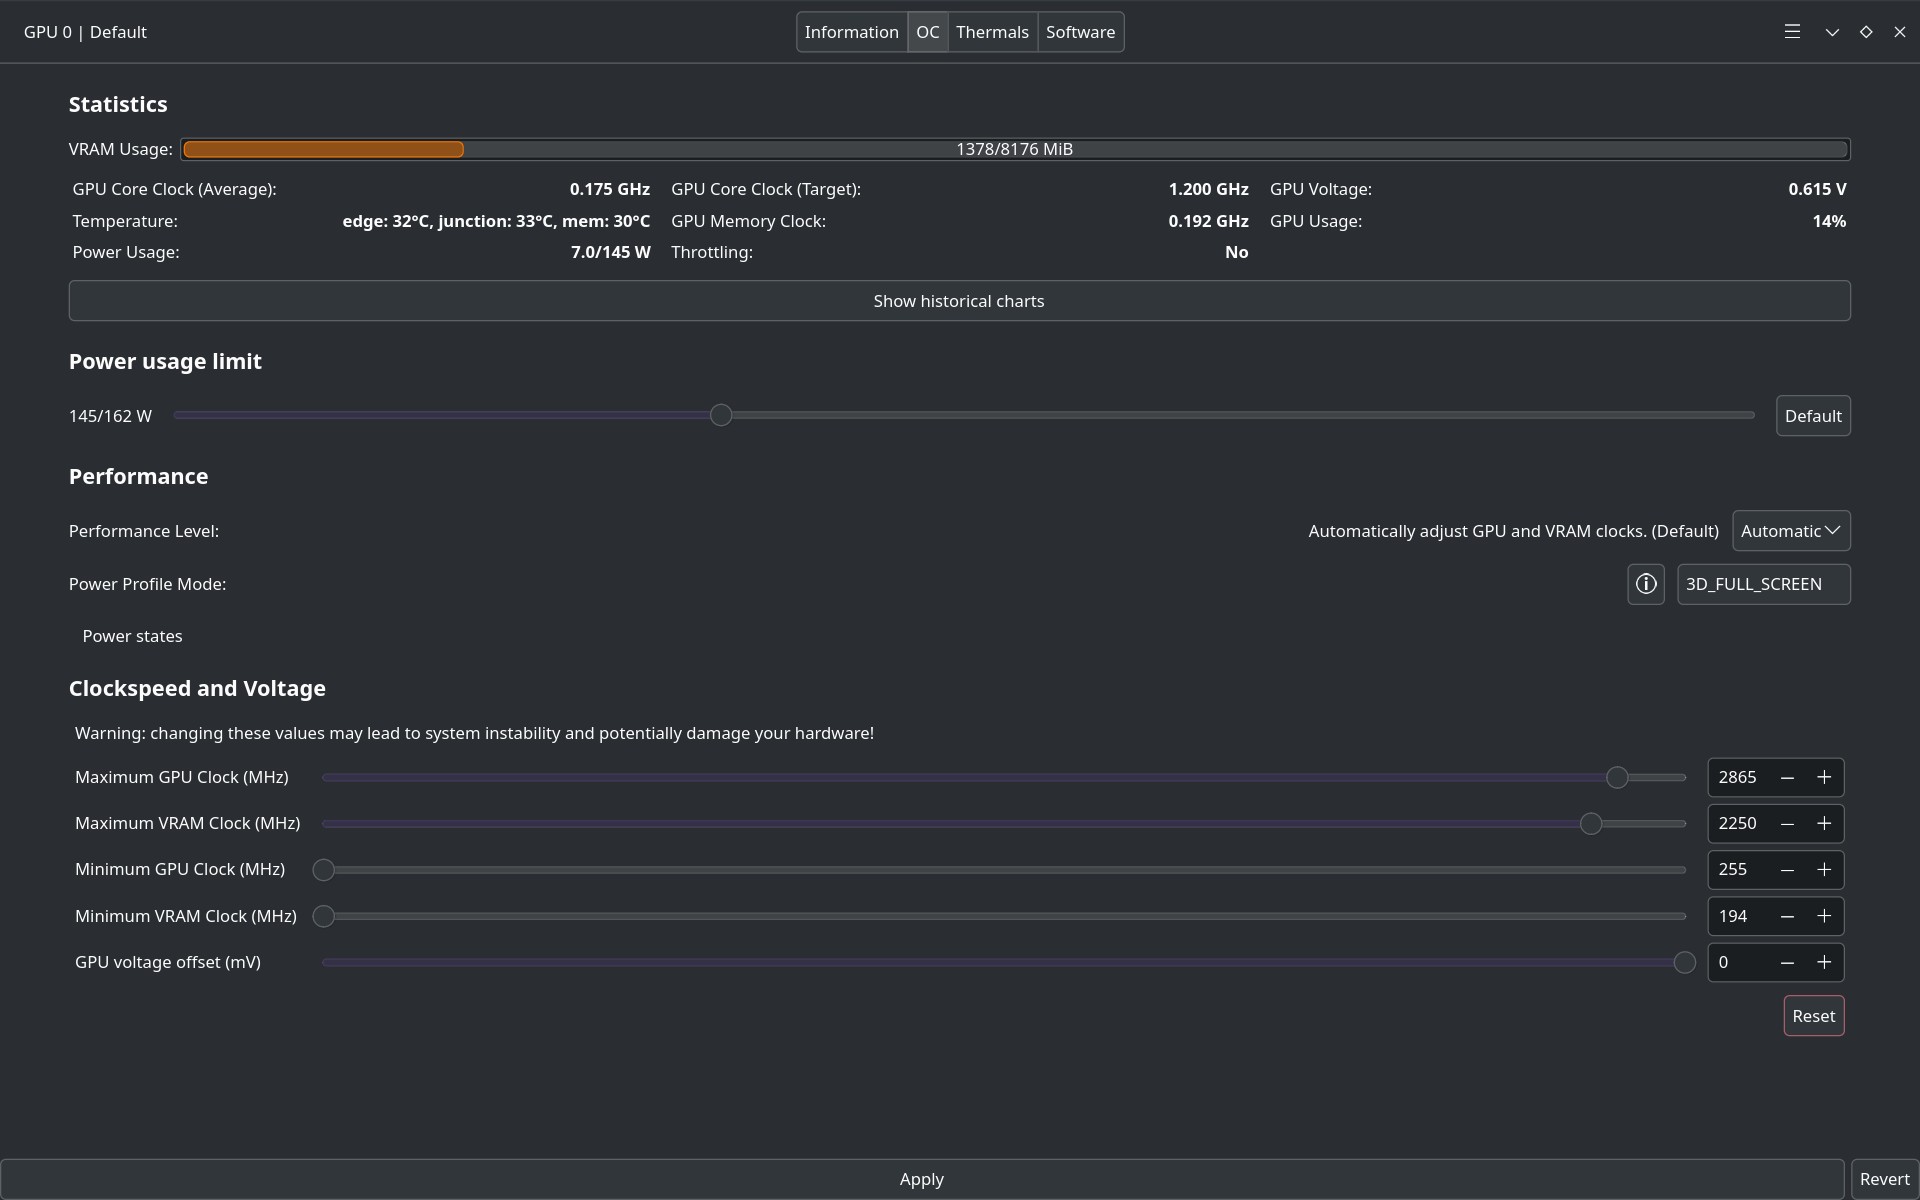Open the Performance Level Automatic dropdown
The image size is (1920, 1200).
point(1791,531)
